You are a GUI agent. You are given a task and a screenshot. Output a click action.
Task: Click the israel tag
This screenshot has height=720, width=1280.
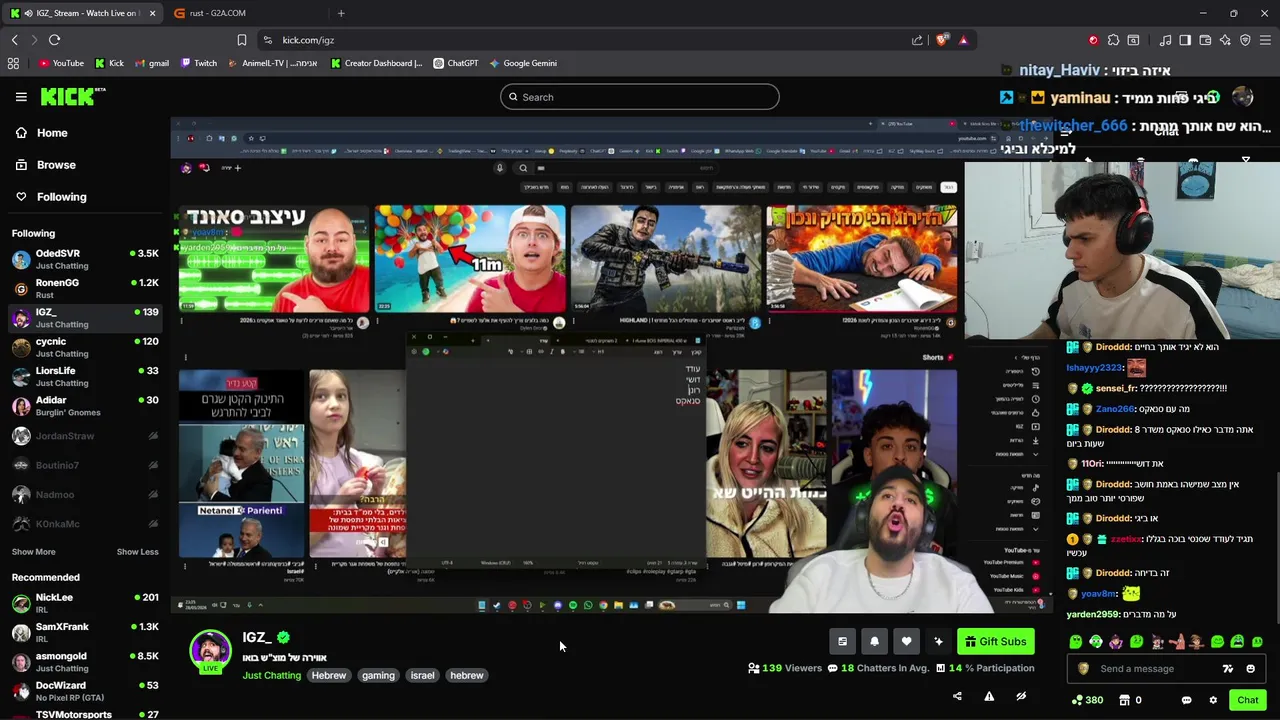422,676
